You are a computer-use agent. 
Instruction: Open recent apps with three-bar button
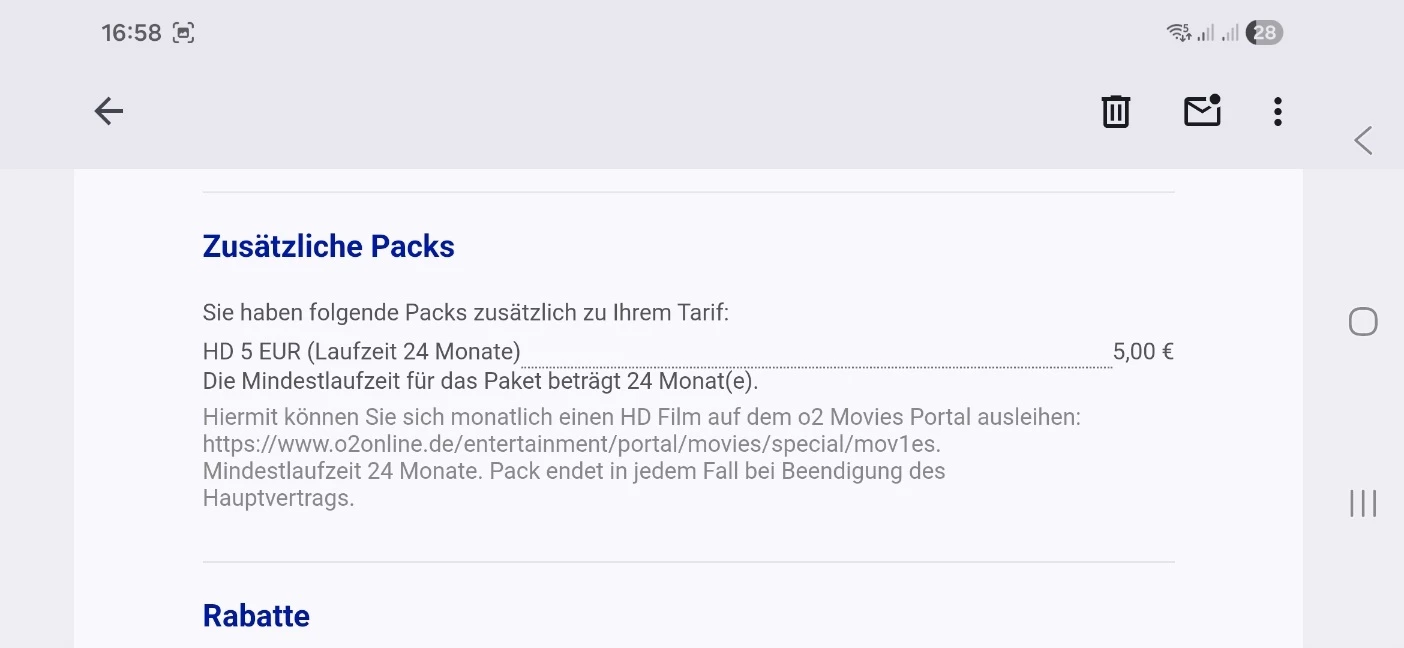tap(1362, 503)
